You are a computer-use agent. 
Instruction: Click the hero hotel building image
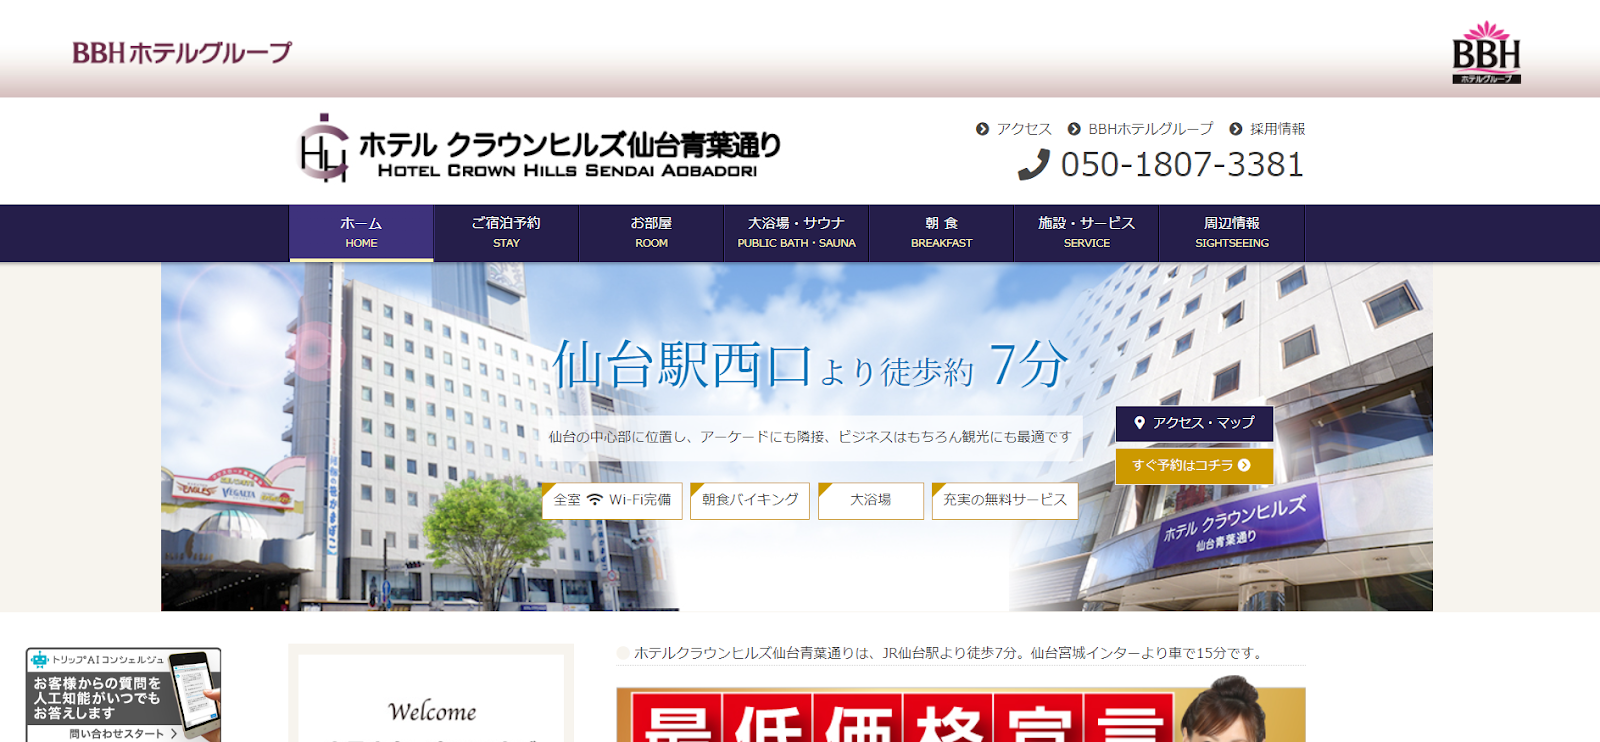point(797,437)
